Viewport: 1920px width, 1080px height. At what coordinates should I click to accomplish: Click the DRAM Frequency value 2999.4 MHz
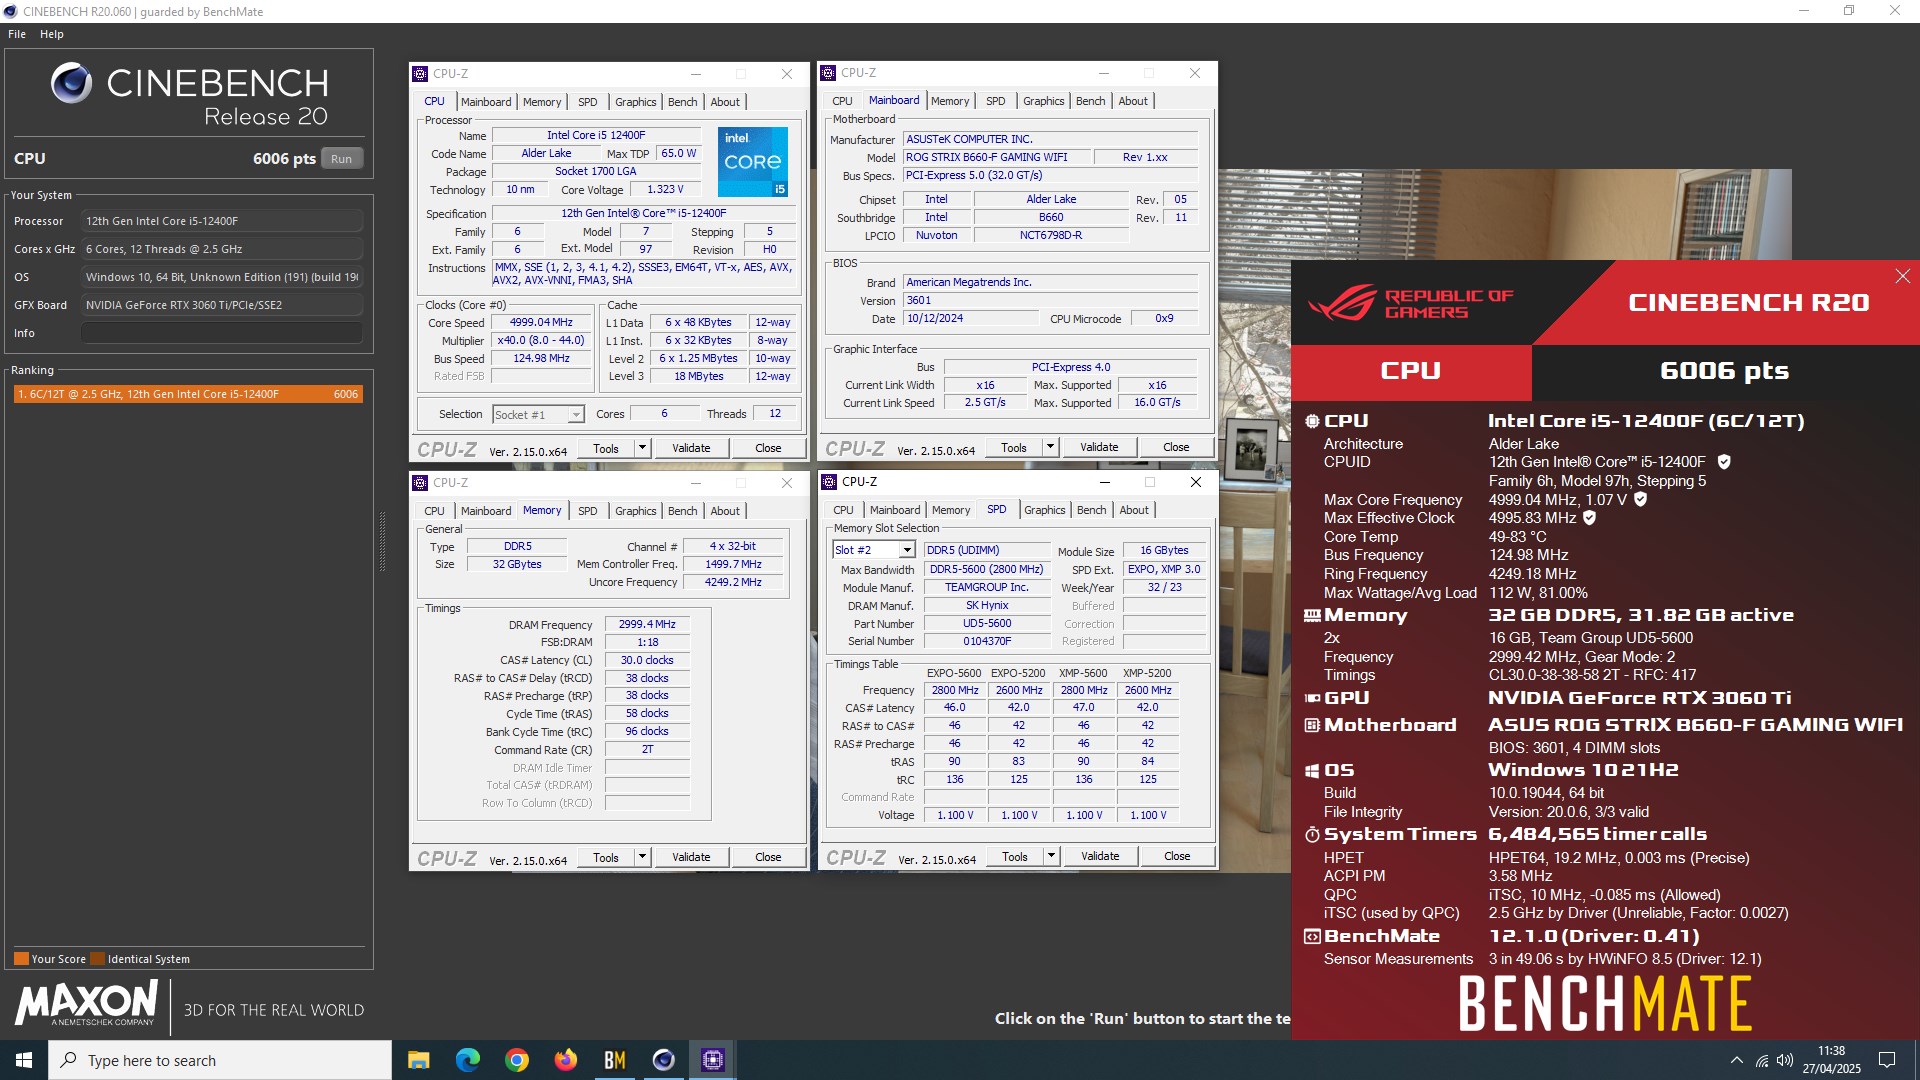click(x=647, y=624)
